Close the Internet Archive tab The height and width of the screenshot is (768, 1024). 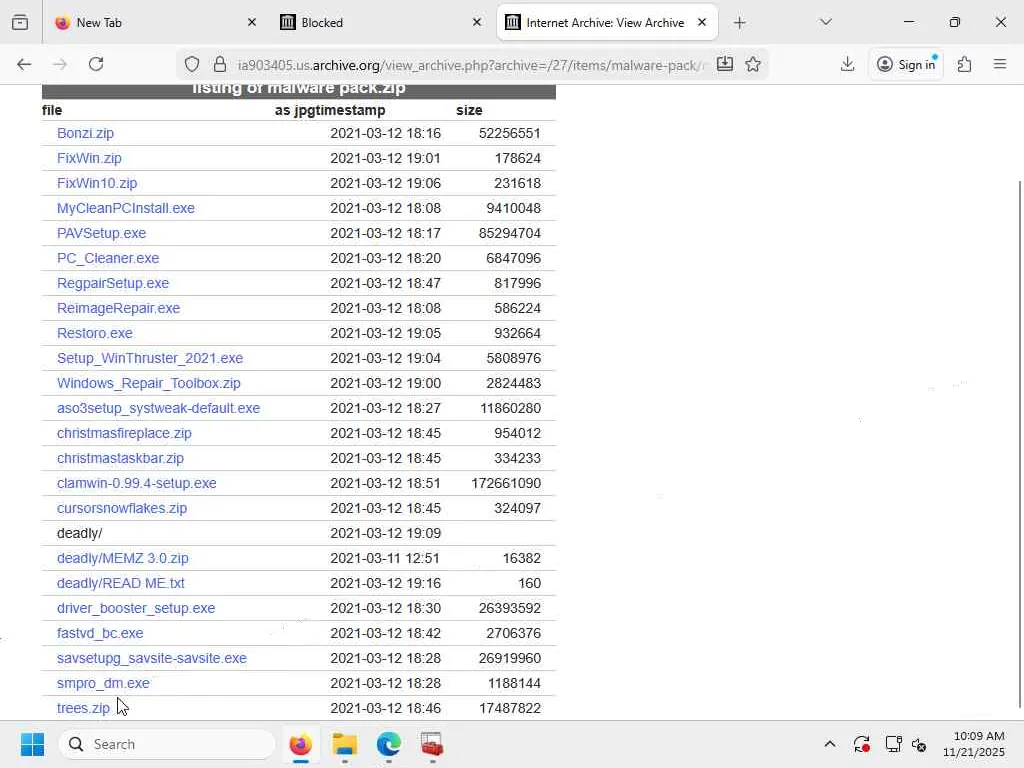point(702,22)
